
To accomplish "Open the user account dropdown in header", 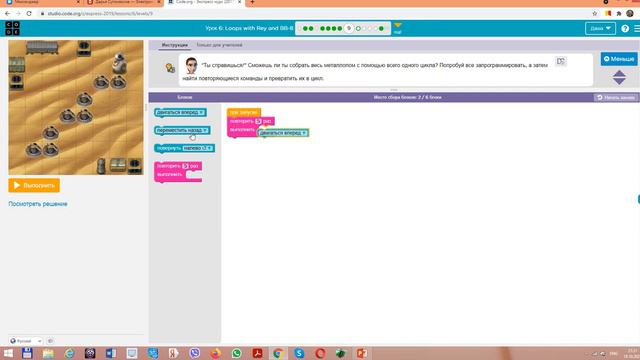I will (x=600, y=29).
